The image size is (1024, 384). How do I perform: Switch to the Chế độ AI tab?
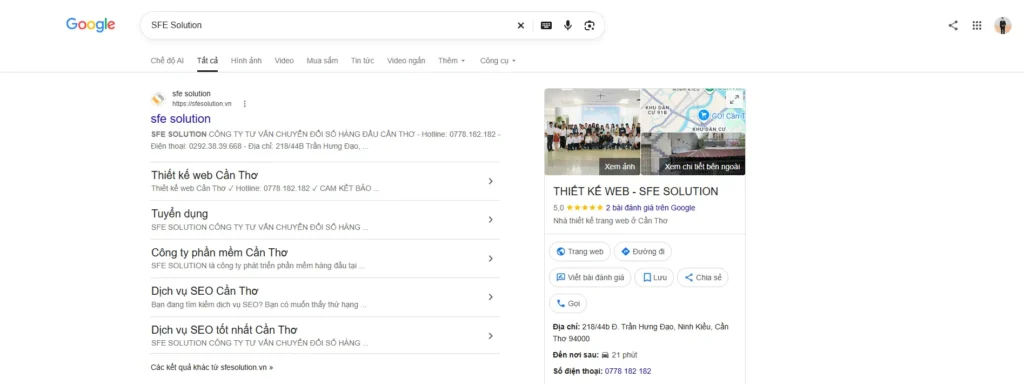[167, 61]
